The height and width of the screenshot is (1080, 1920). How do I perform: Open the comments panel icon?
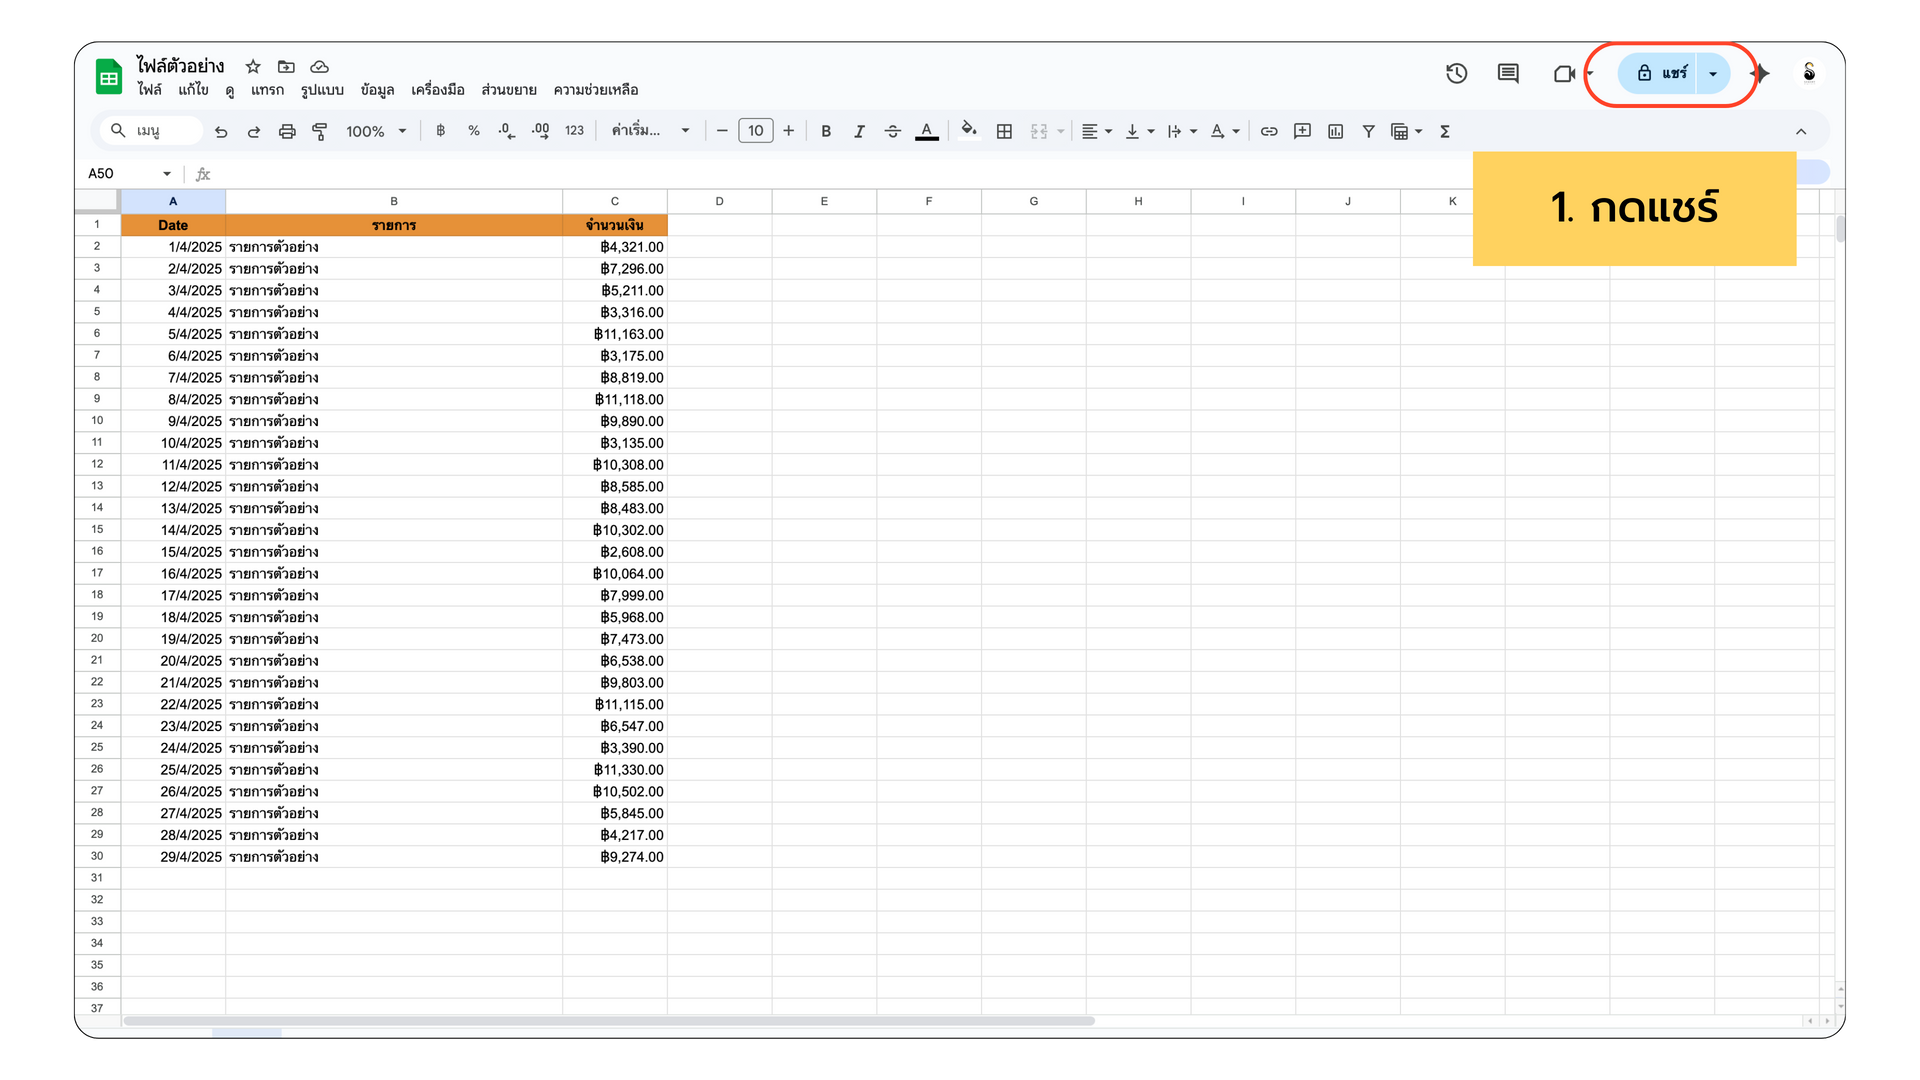pos(1508,73)
